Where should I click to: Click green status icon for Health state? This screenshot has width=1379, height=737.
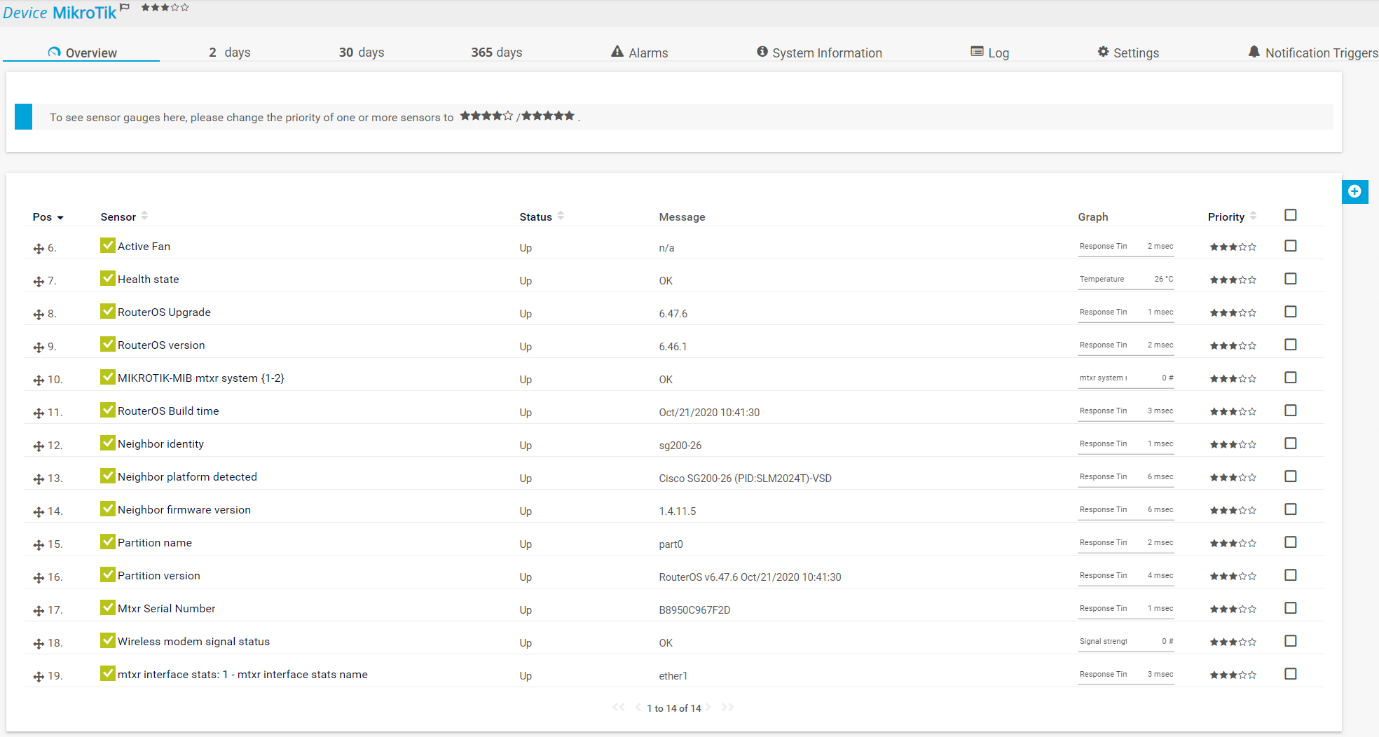[108, 279]
